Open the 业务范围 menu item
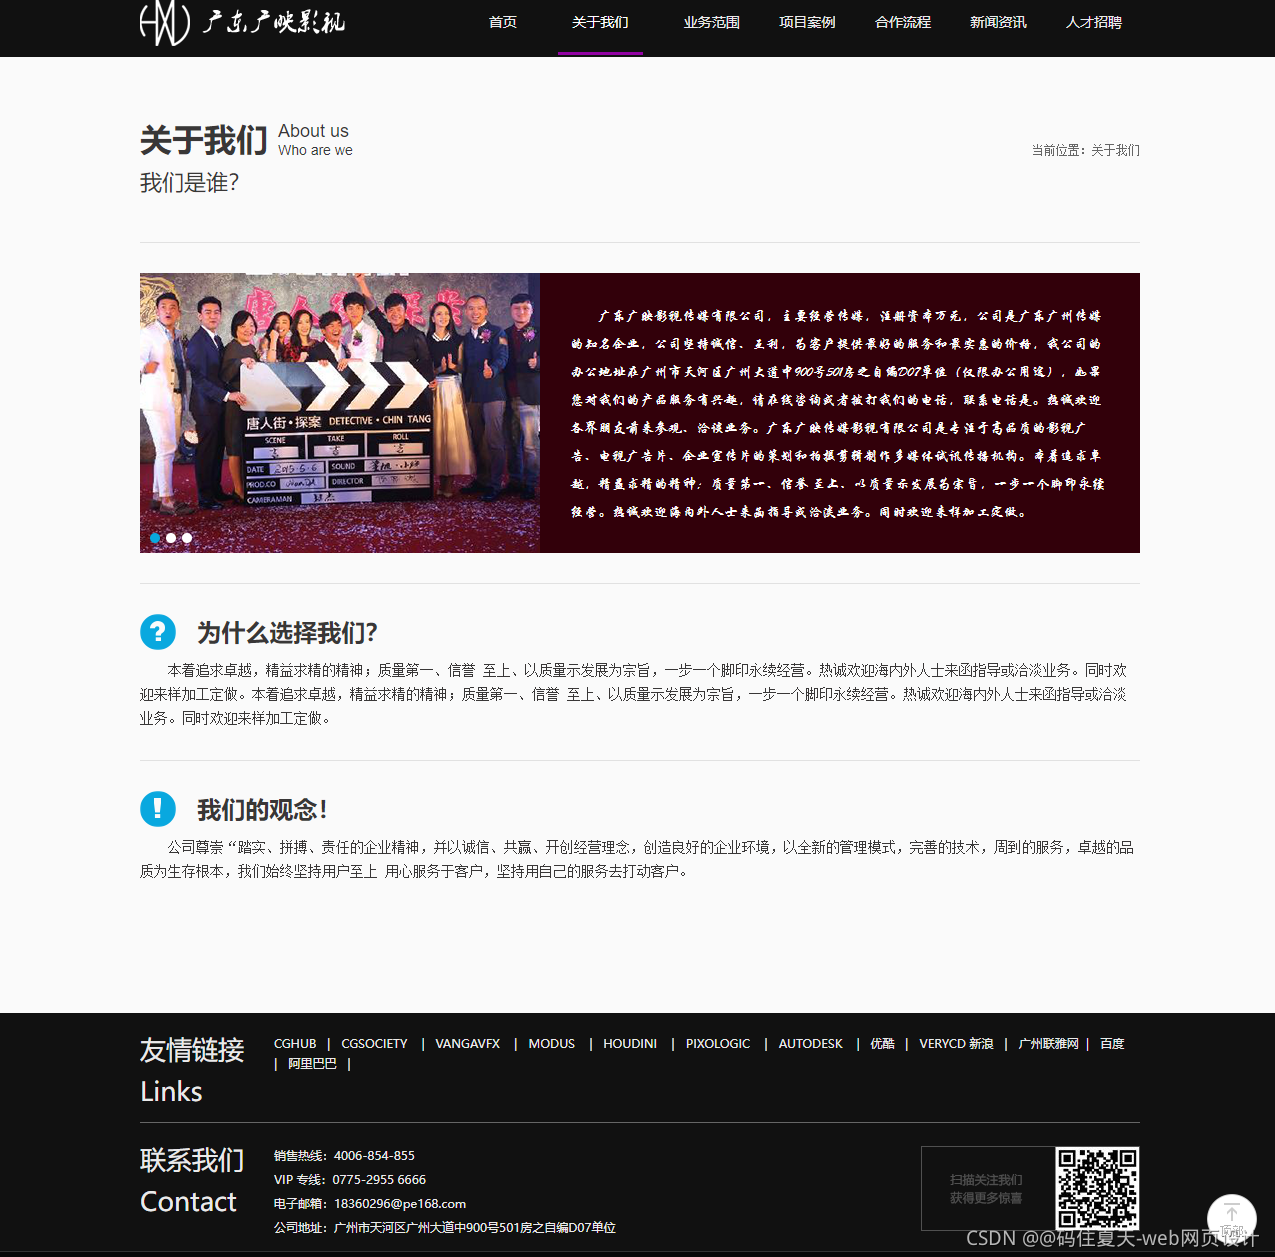 (x=711, y=22)
